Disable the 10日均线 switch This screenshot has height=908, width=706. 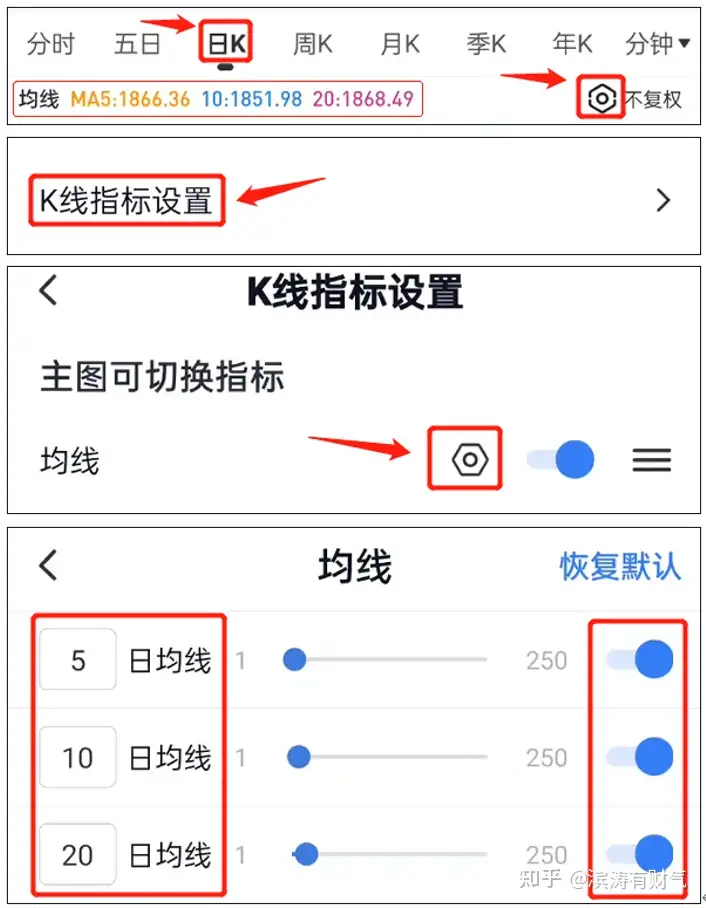click(x=640, y=756)
